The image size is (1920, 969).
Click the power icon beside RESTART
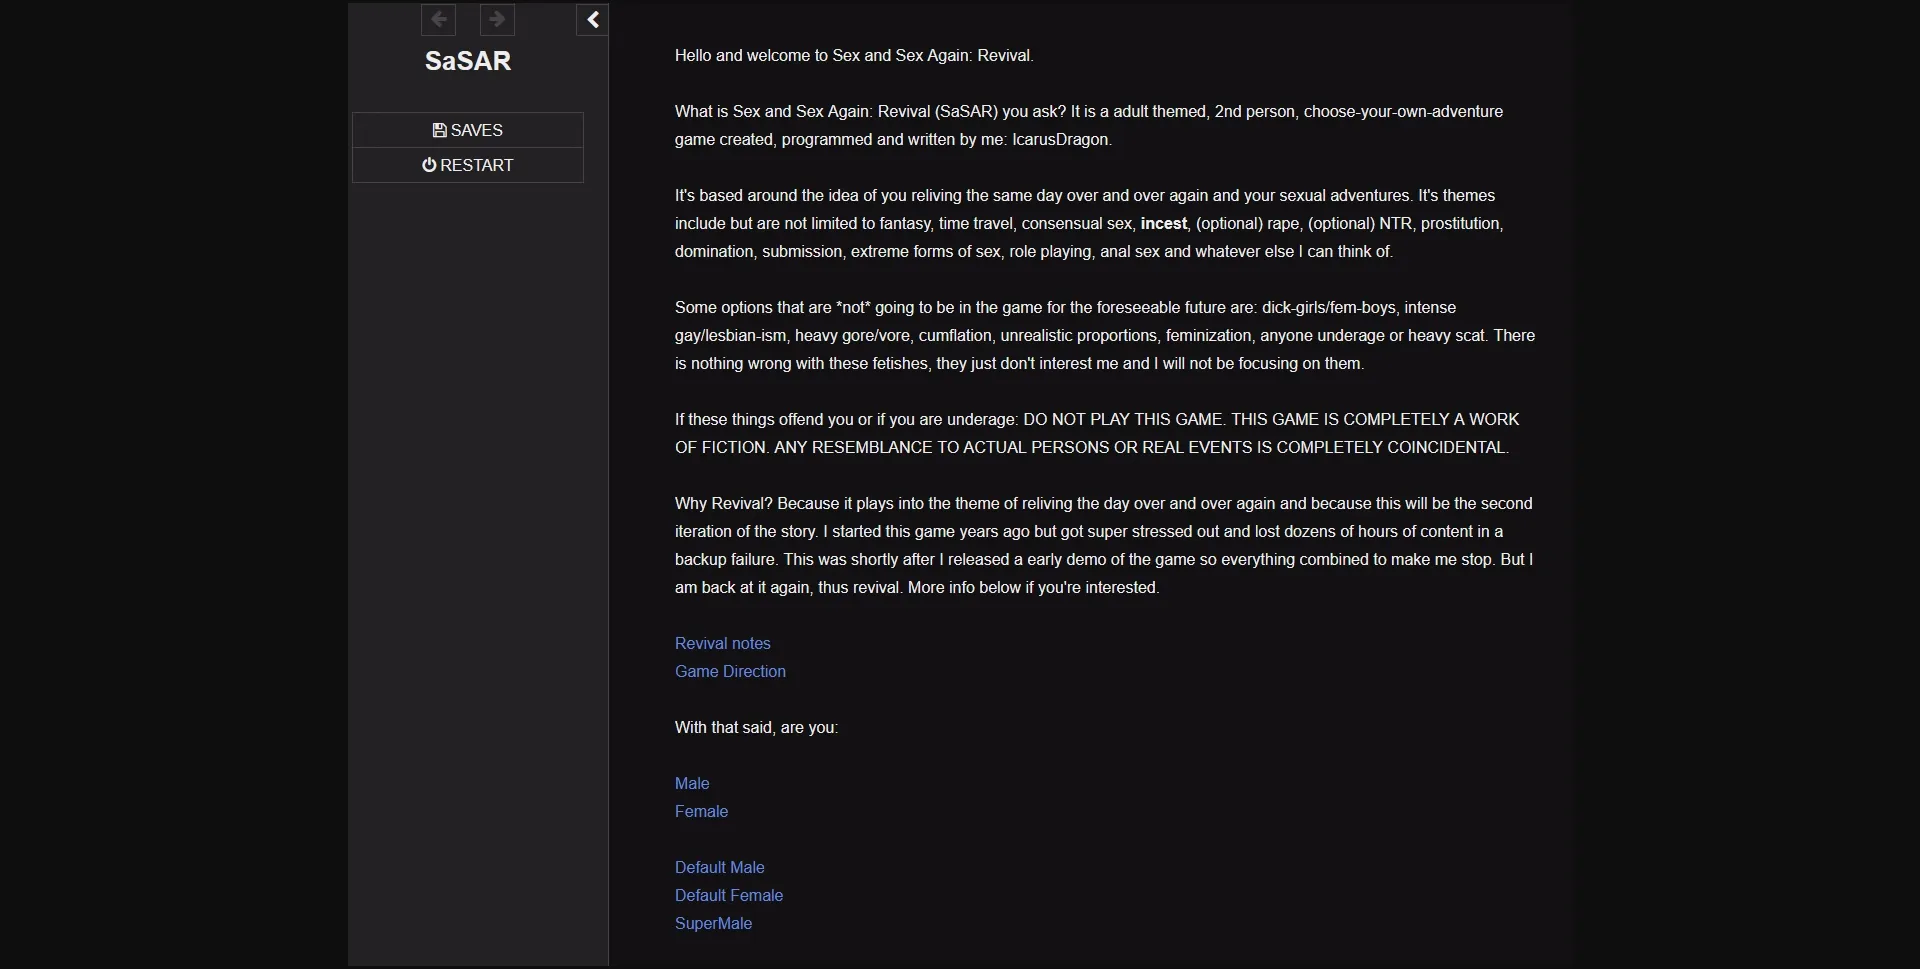pos(429,164)
